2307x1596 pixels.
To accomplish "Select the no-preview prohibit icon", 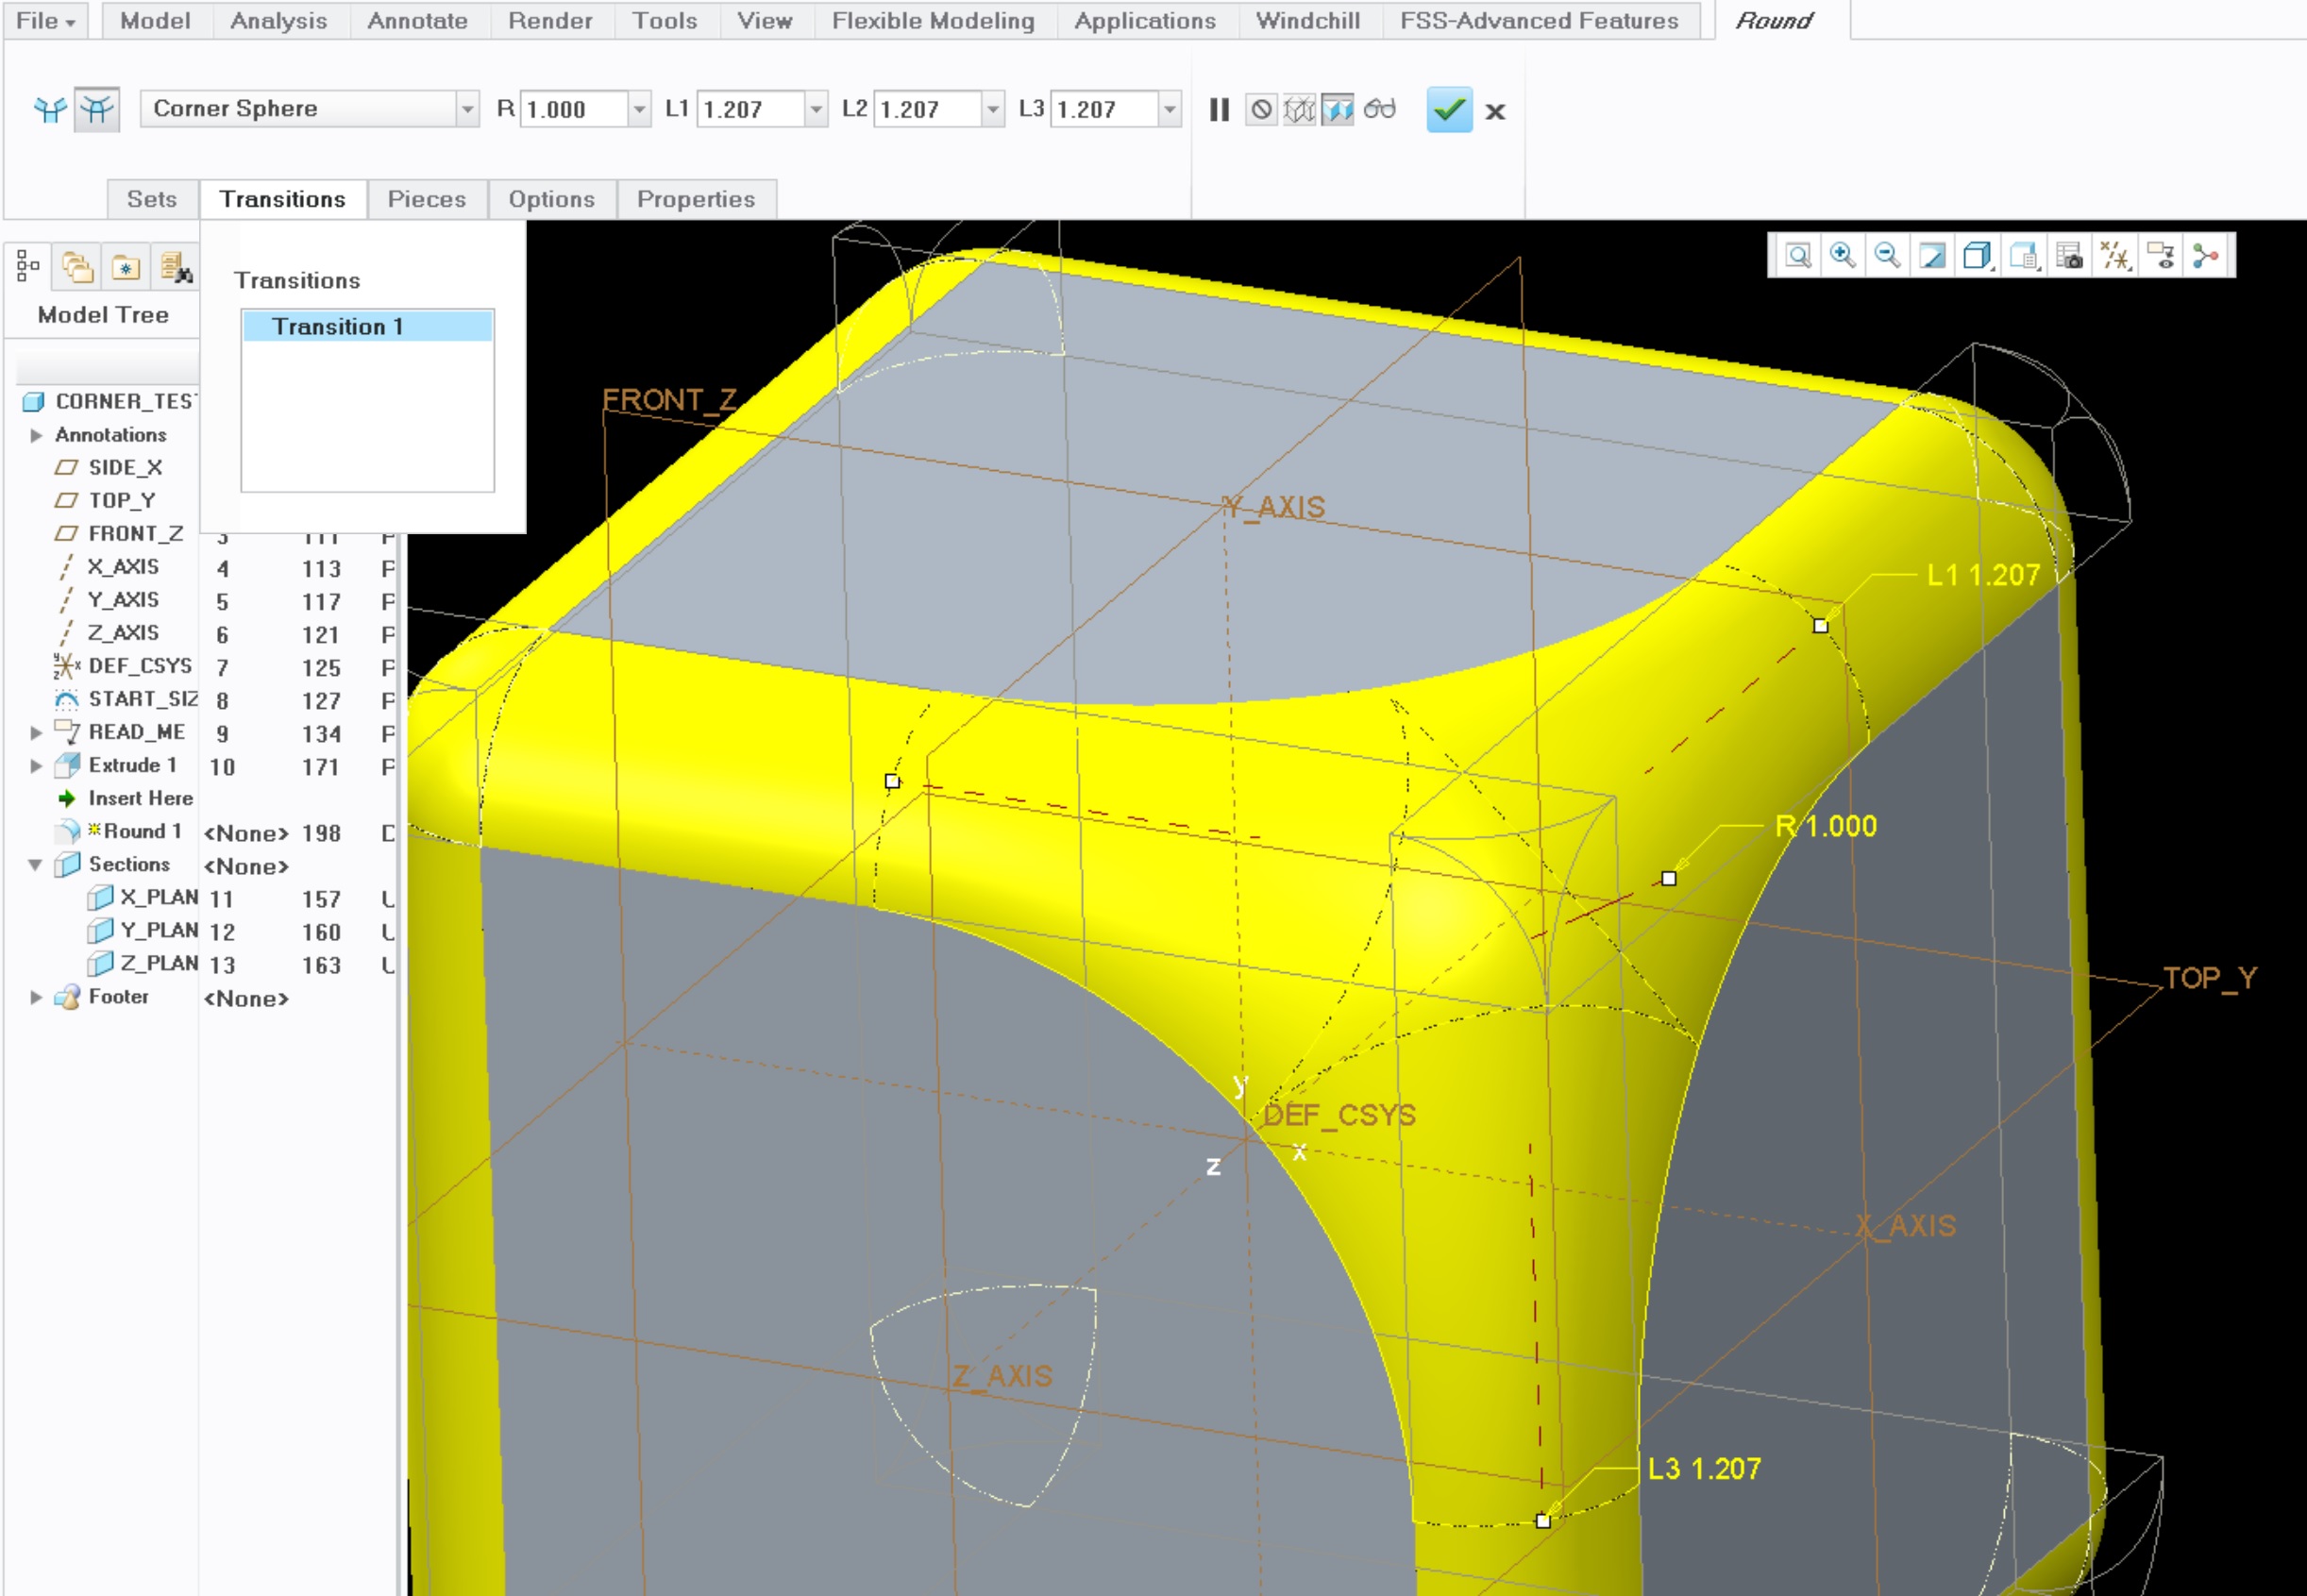I will [x=1262, y=111].
